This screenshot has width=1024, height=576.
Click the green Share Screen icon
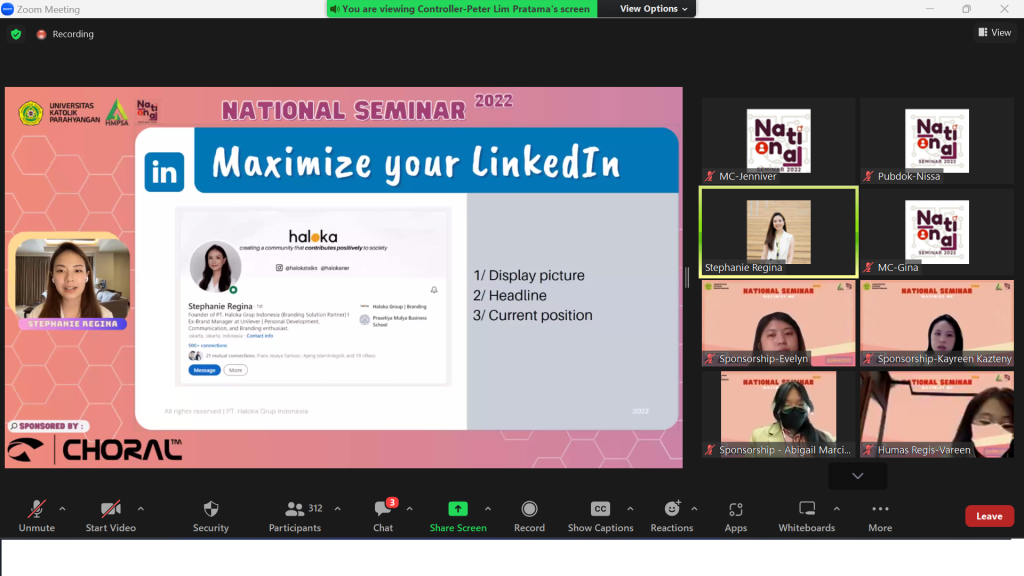click(458, 509)
